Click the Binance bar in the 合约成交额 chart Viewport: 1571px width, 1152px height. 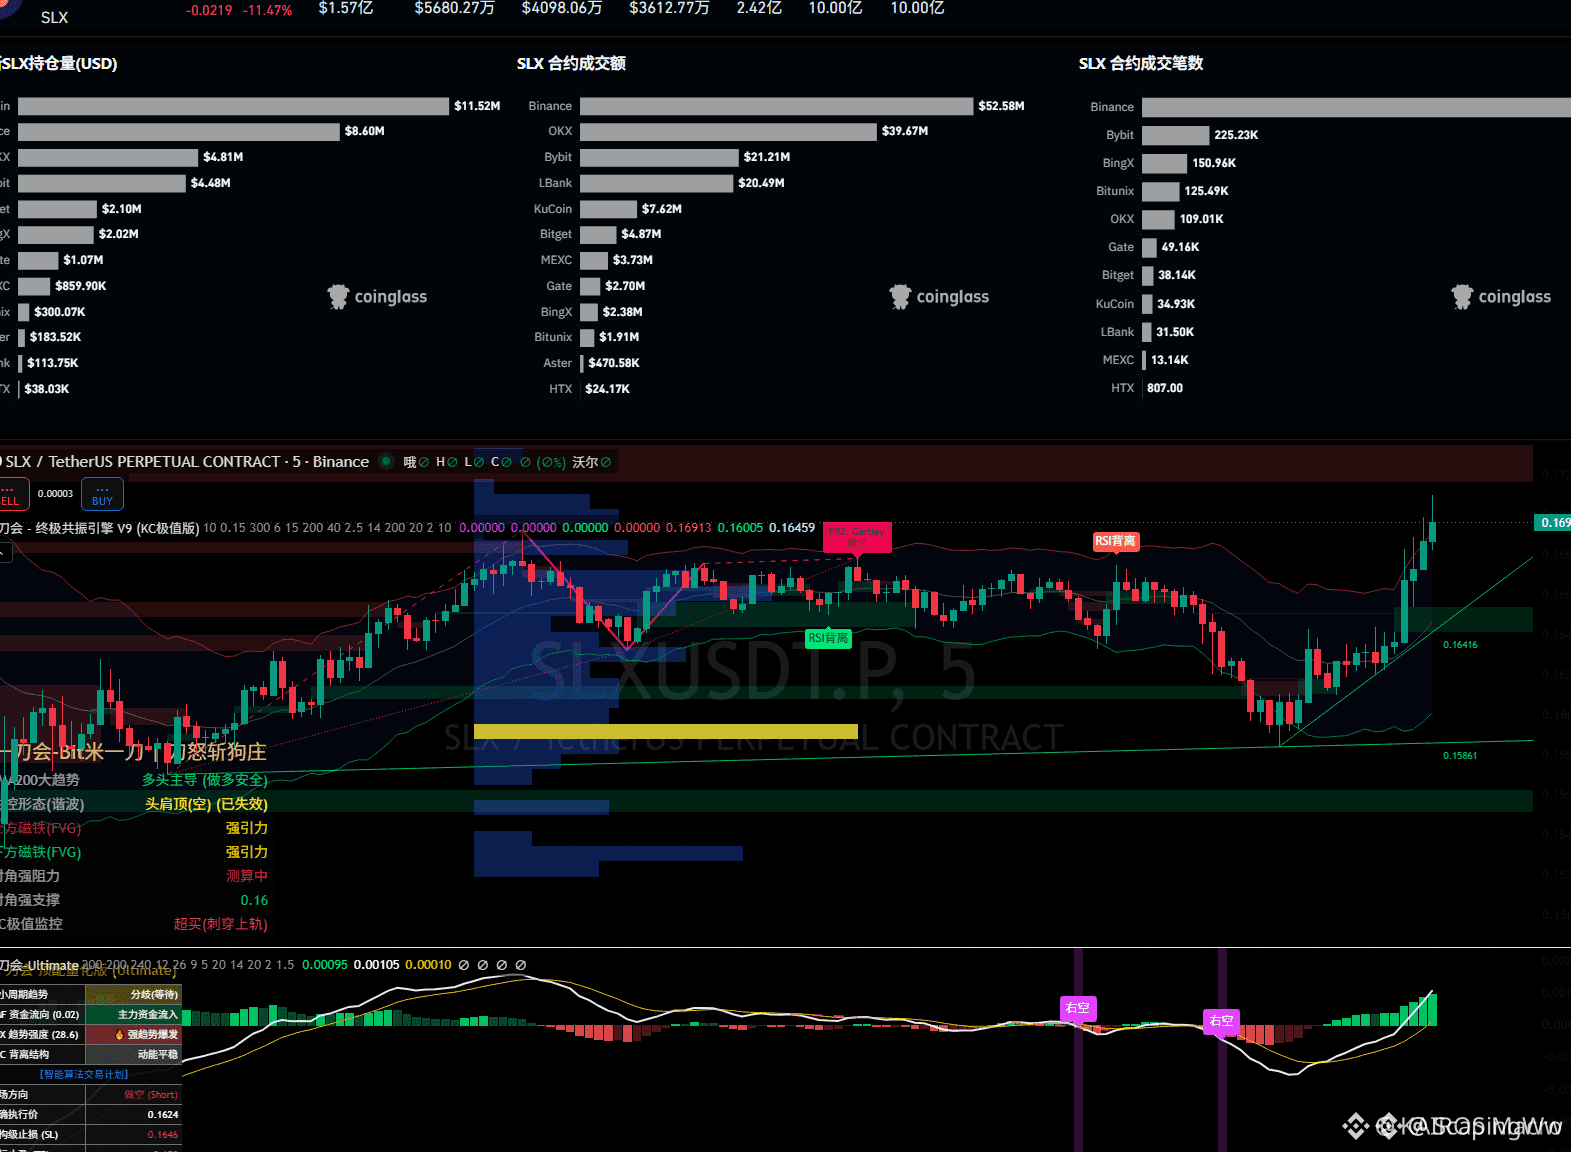(776, 106)
